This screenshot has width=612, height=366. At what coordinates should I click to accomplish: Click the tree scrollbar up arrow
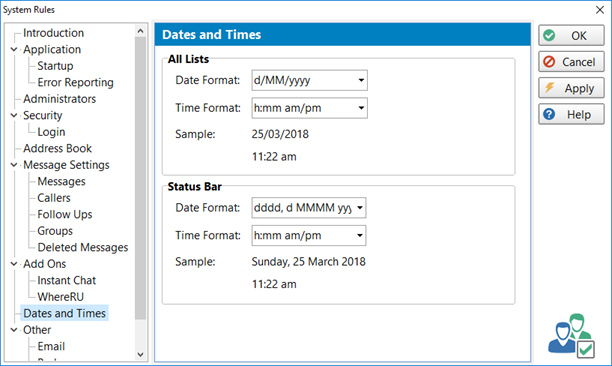click(x=141, y=31)
